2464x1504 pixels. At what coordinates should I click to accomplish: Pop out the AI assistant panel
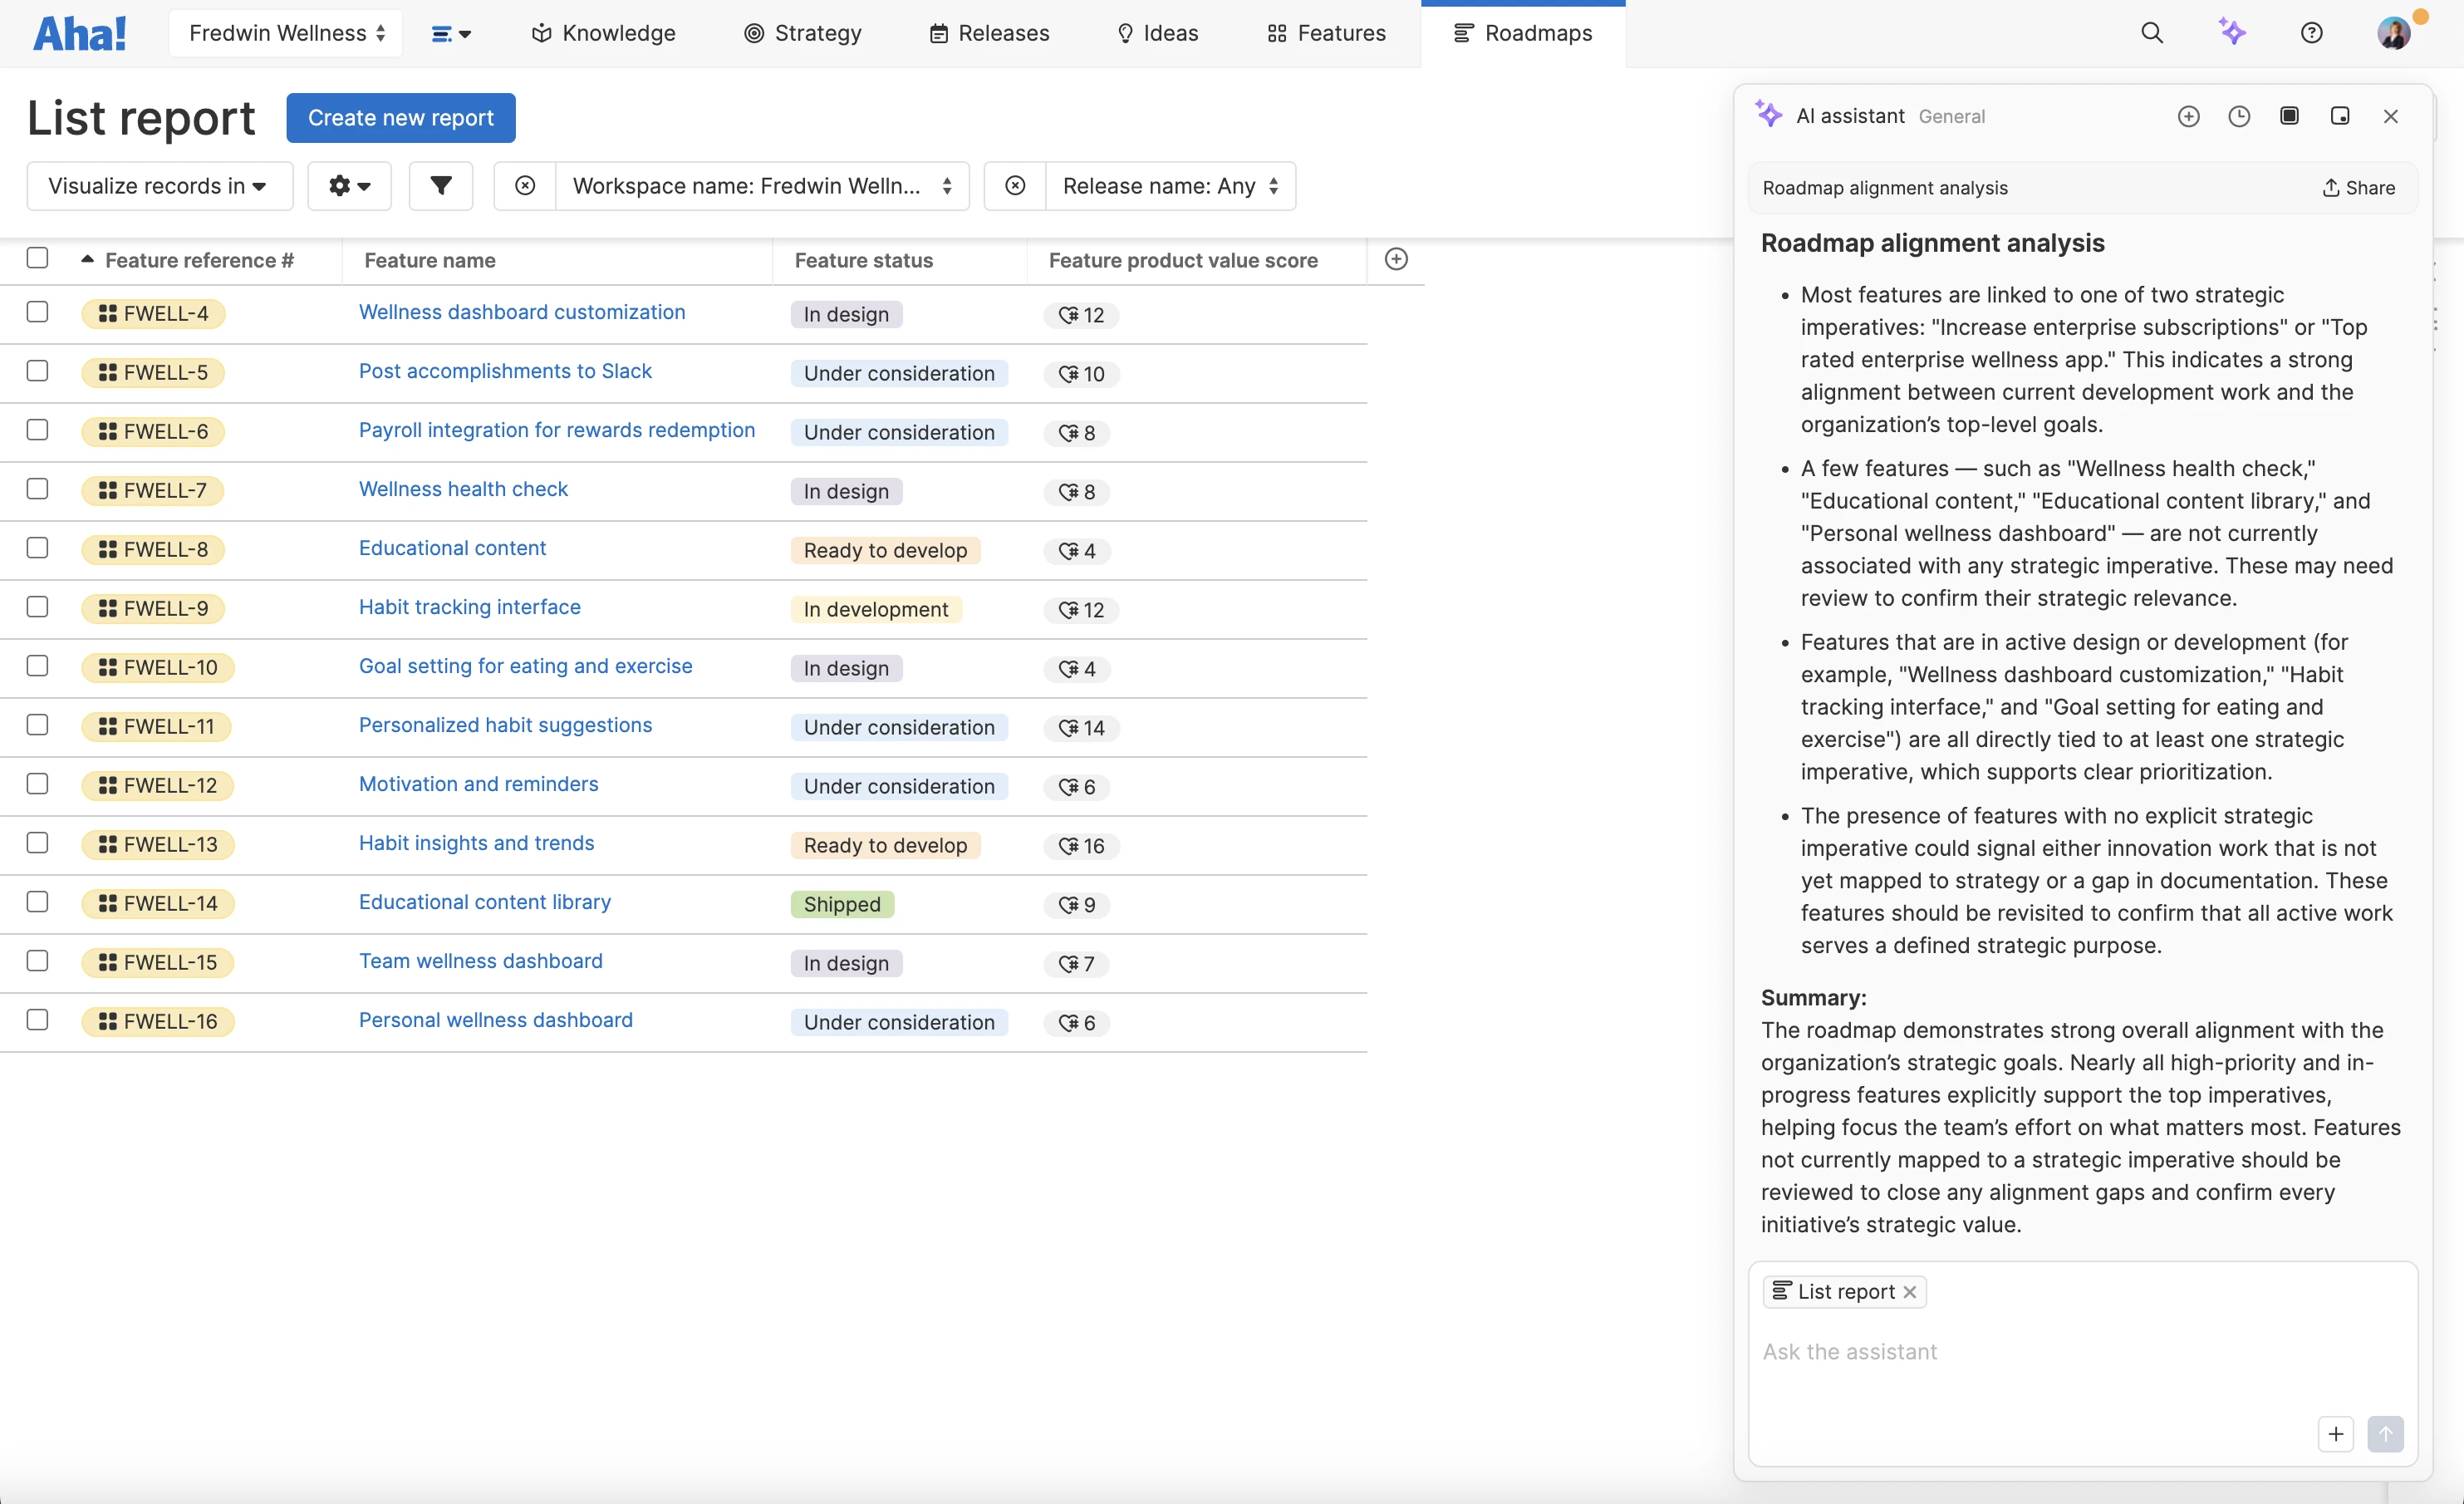[2341, 116]
